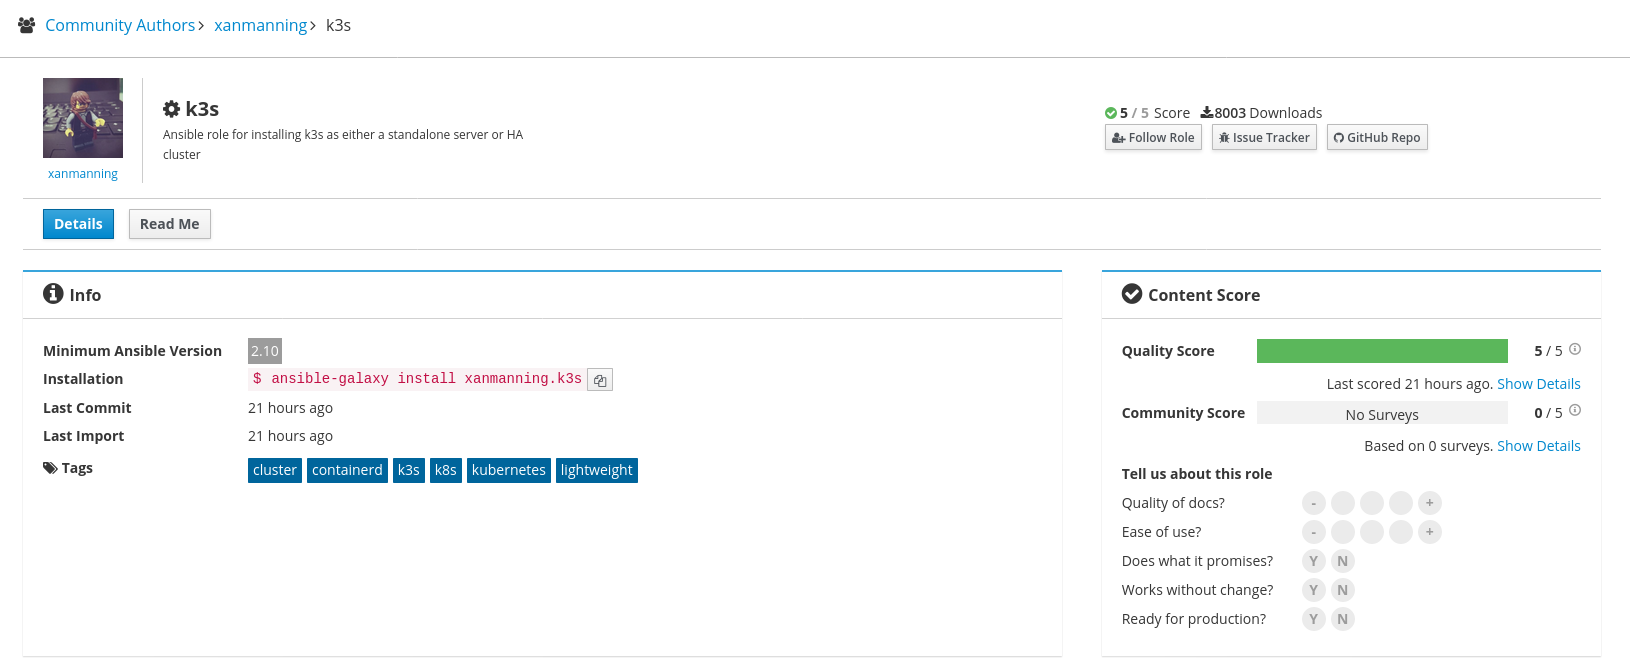
Task: Click the green Quality Score progress bar
Action: [1382, 351]
